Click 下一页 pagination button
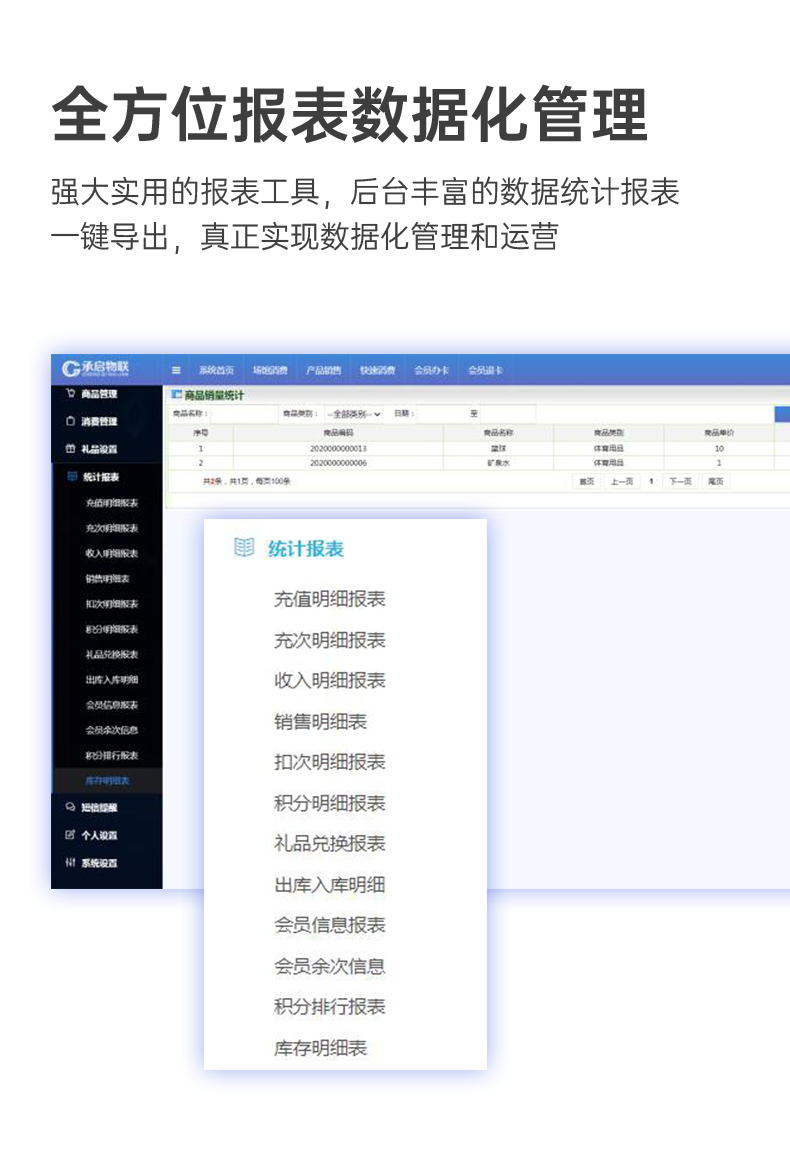This screenshot has width=790, height=1173. (680, 482)
